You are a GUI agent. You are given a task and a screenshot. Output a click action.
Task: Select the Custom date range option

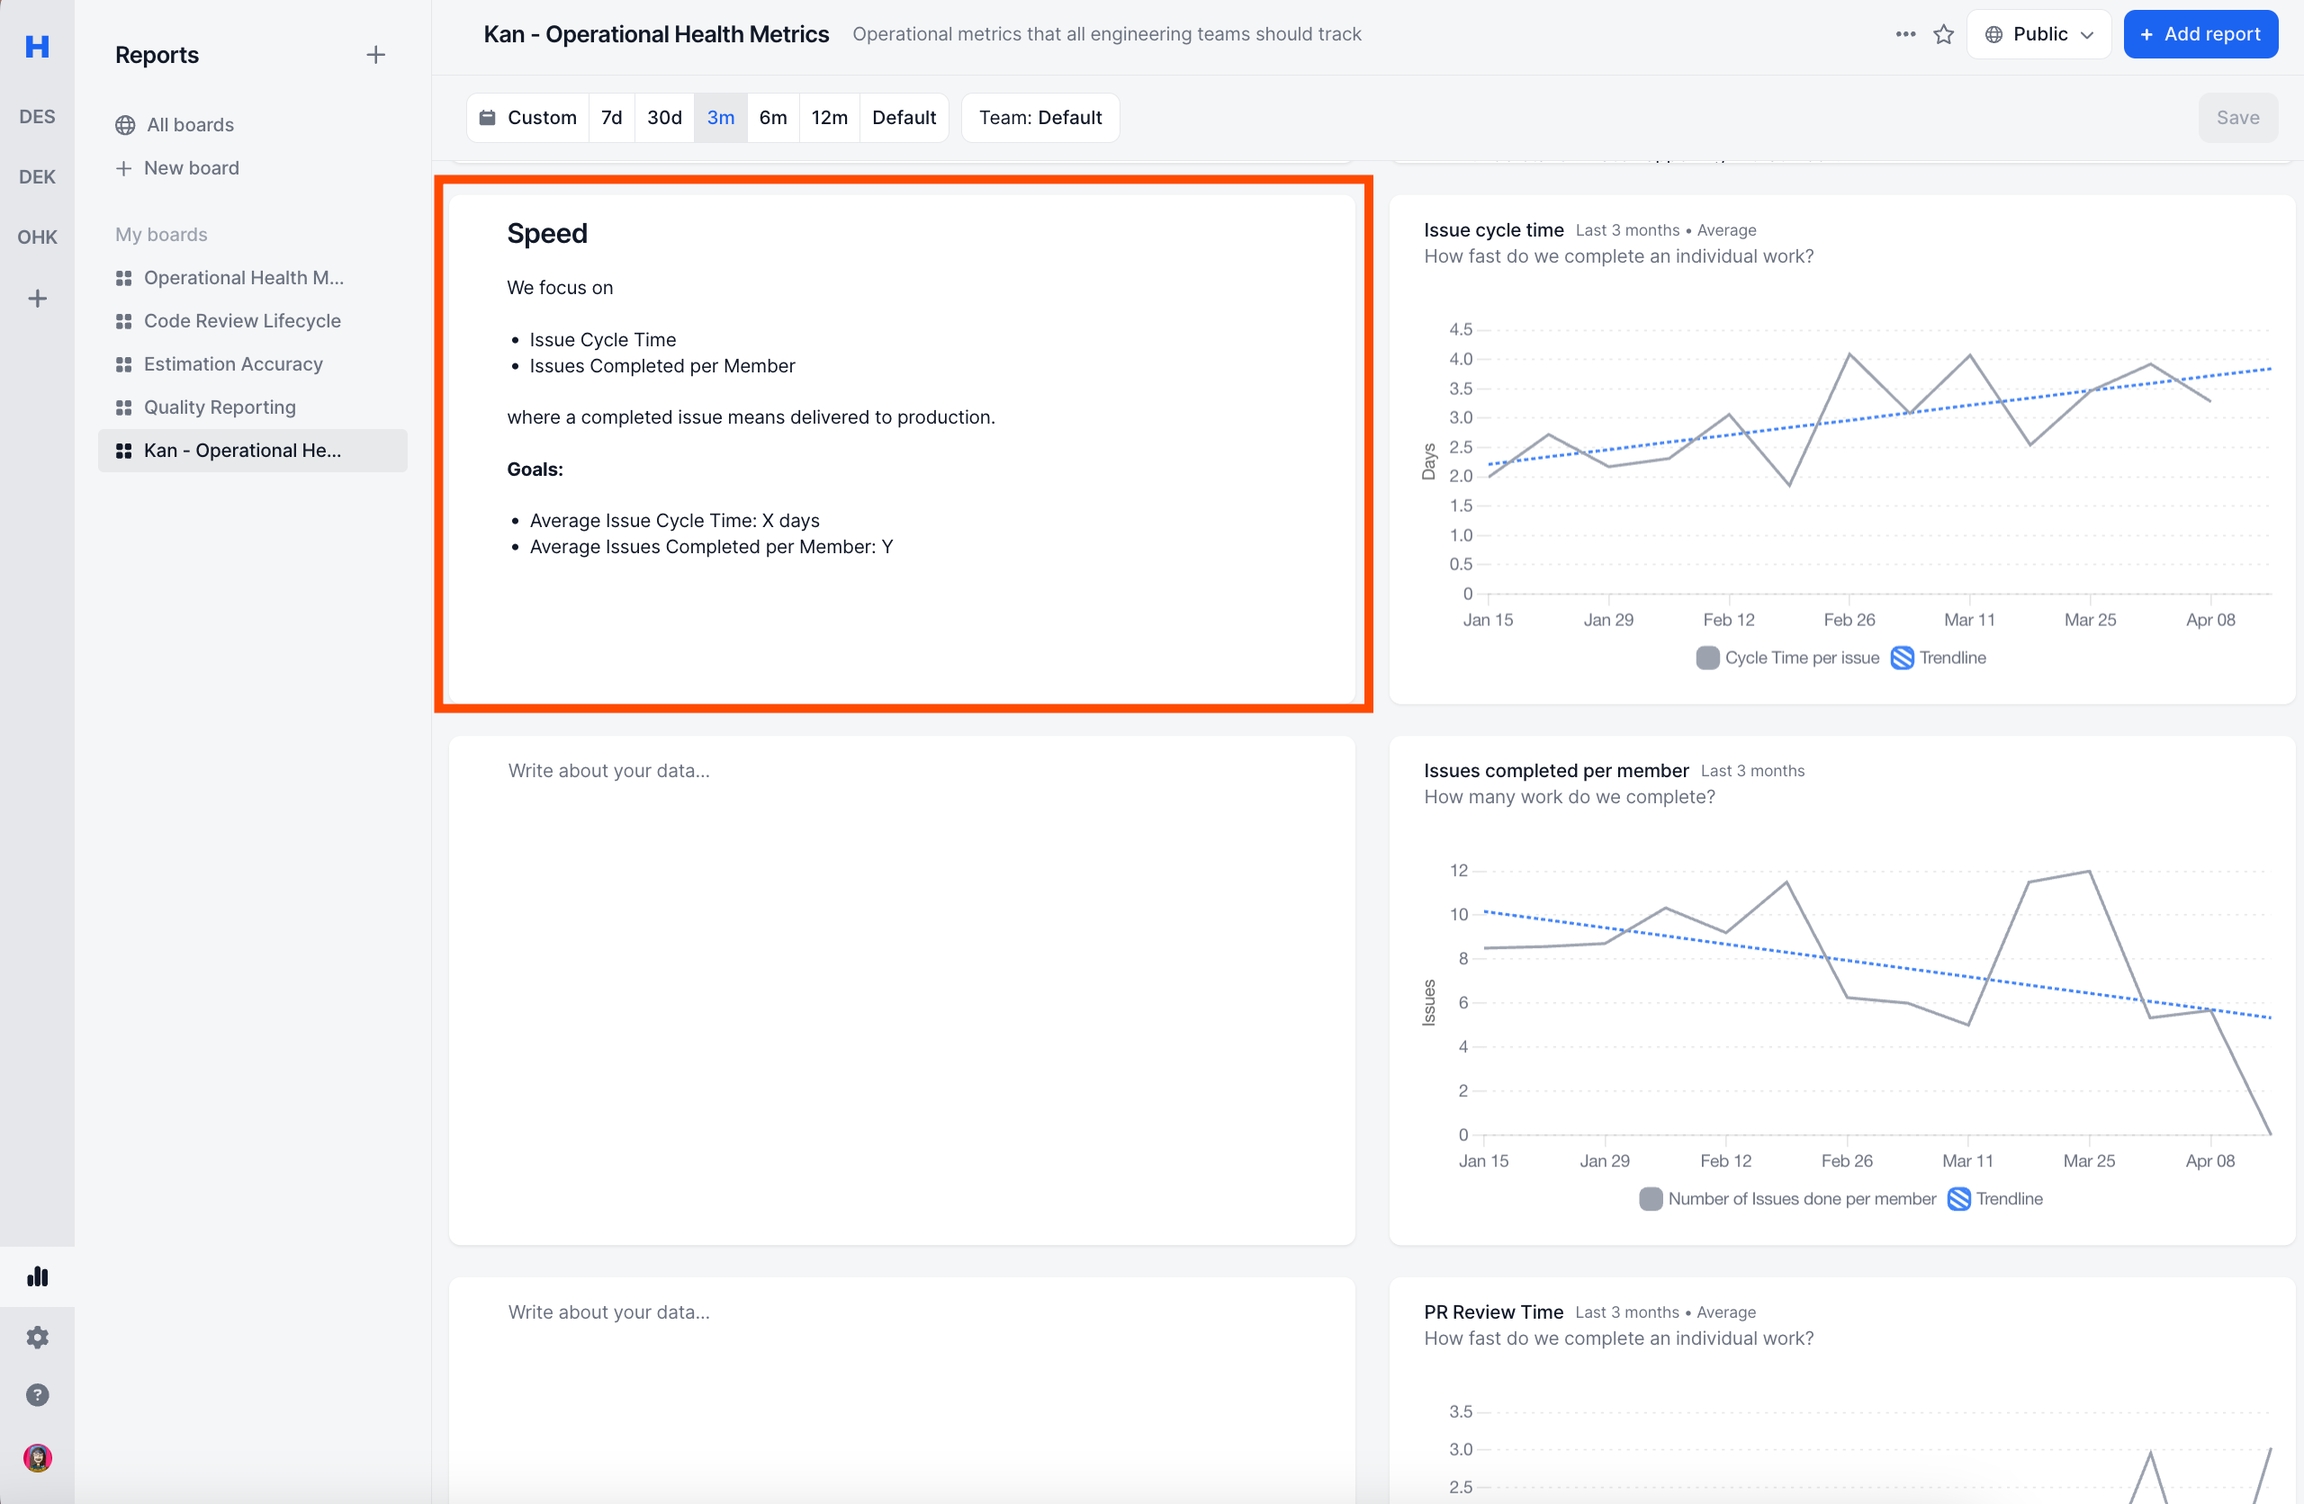528,117
